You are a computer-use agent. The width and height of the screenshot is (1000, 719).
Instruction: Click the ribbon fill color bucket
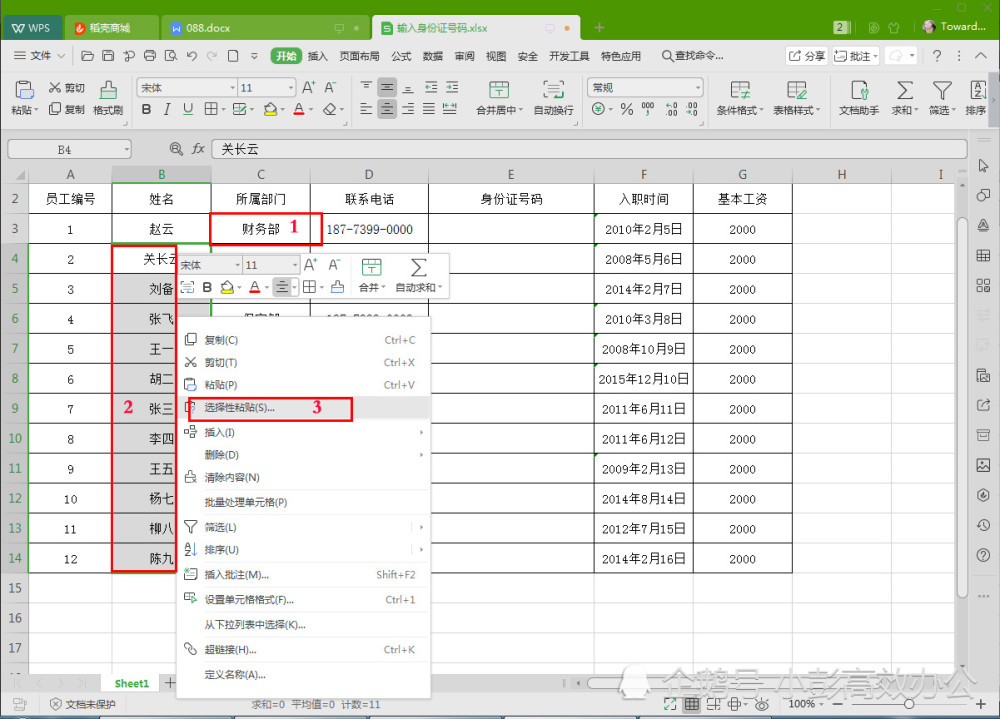click(270, 109)
